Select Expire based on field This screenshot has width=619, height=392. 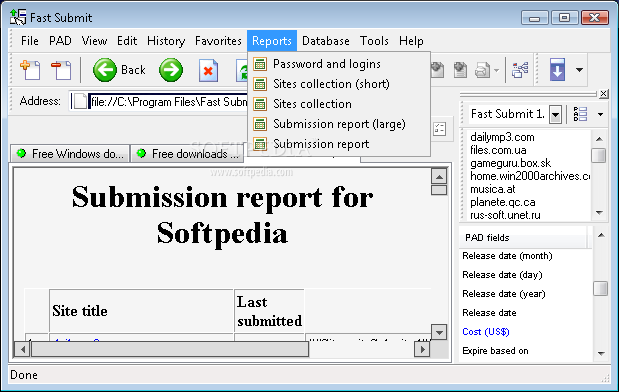point(495,351)
